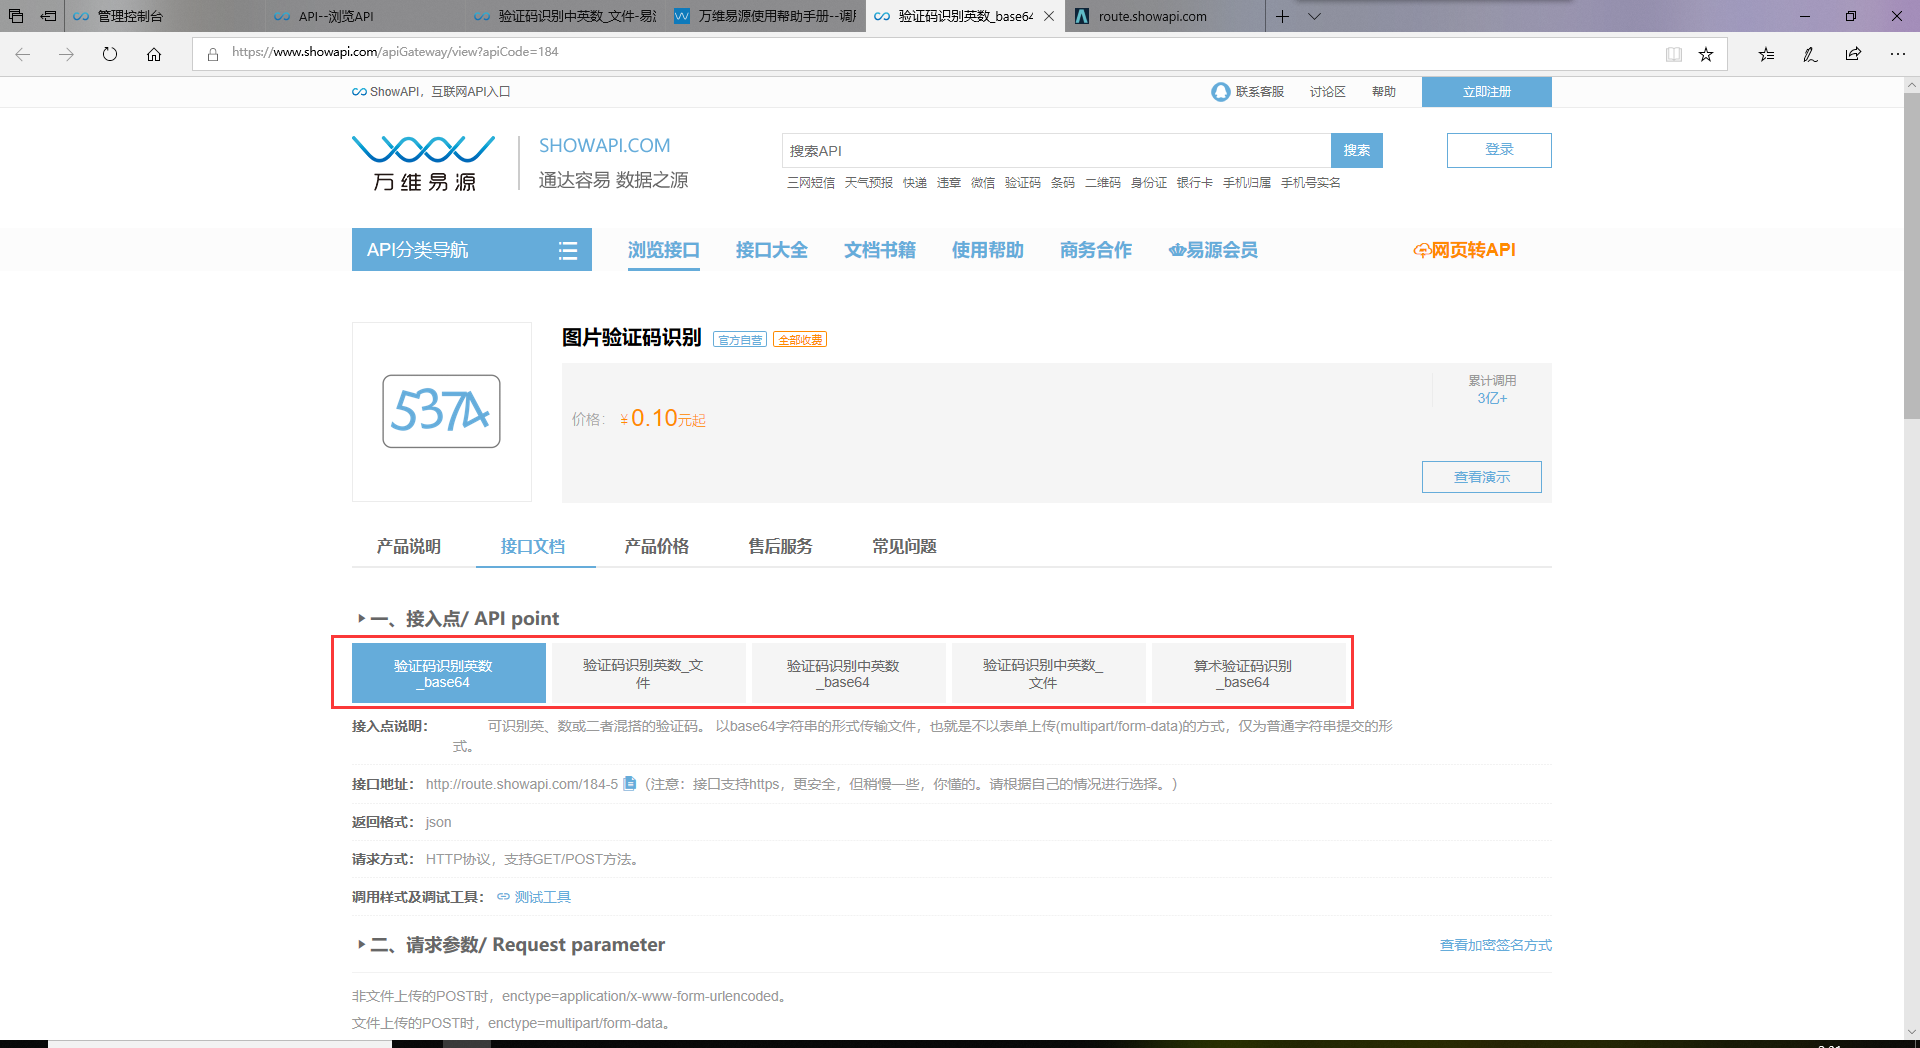Viewport: 1920px width, 1048px height.
Task: Add page to favorites with star icon
Action: click(1706, 54)
